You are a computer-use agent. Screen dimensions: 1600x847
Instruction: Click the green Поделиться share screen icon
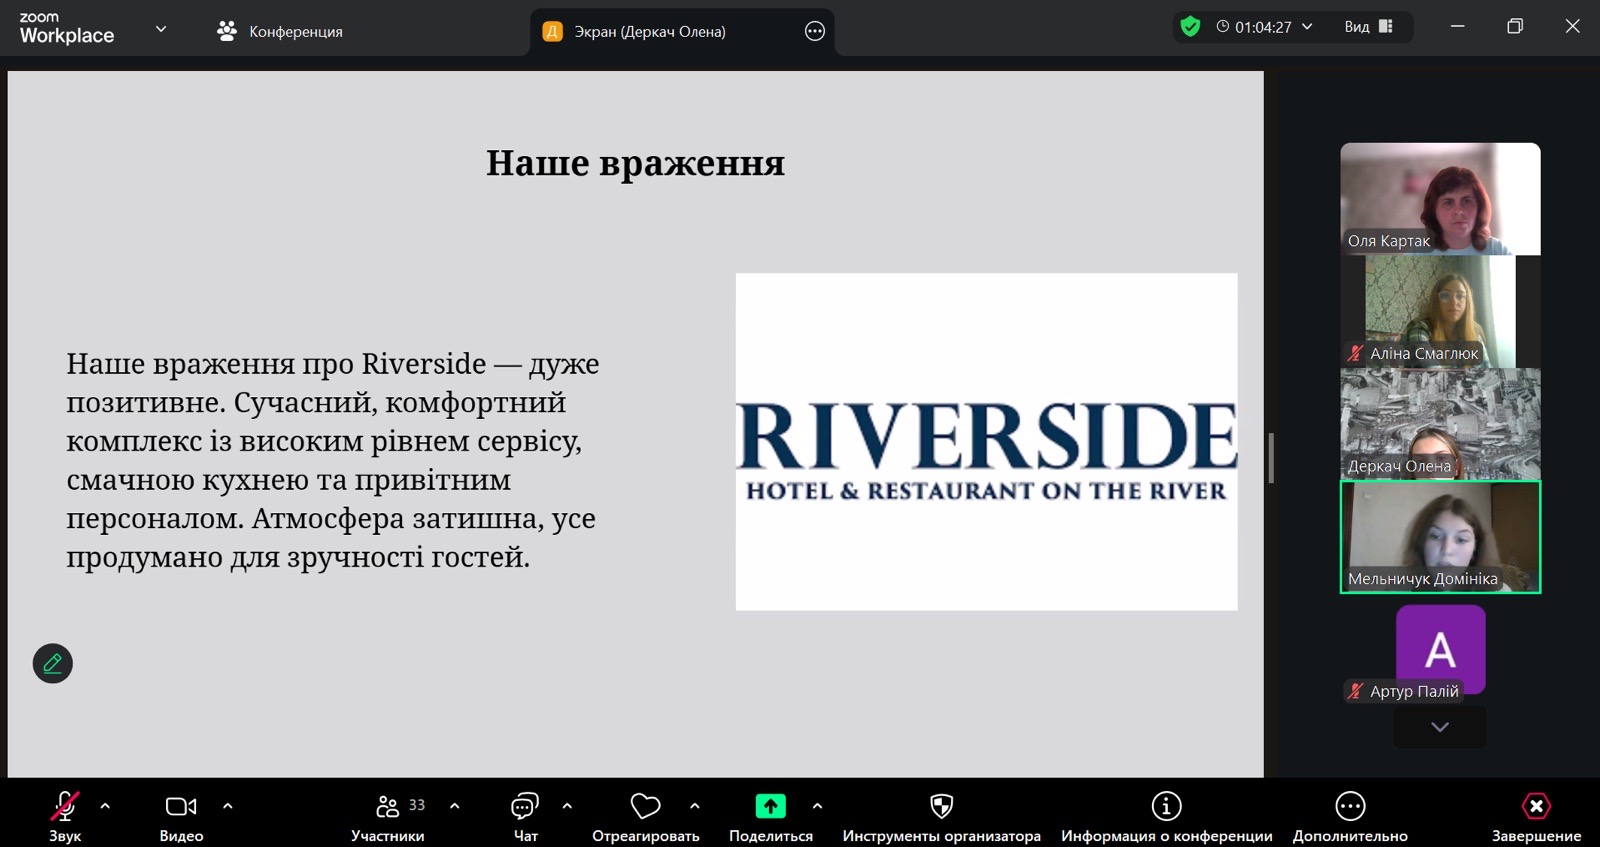point(770,806)
